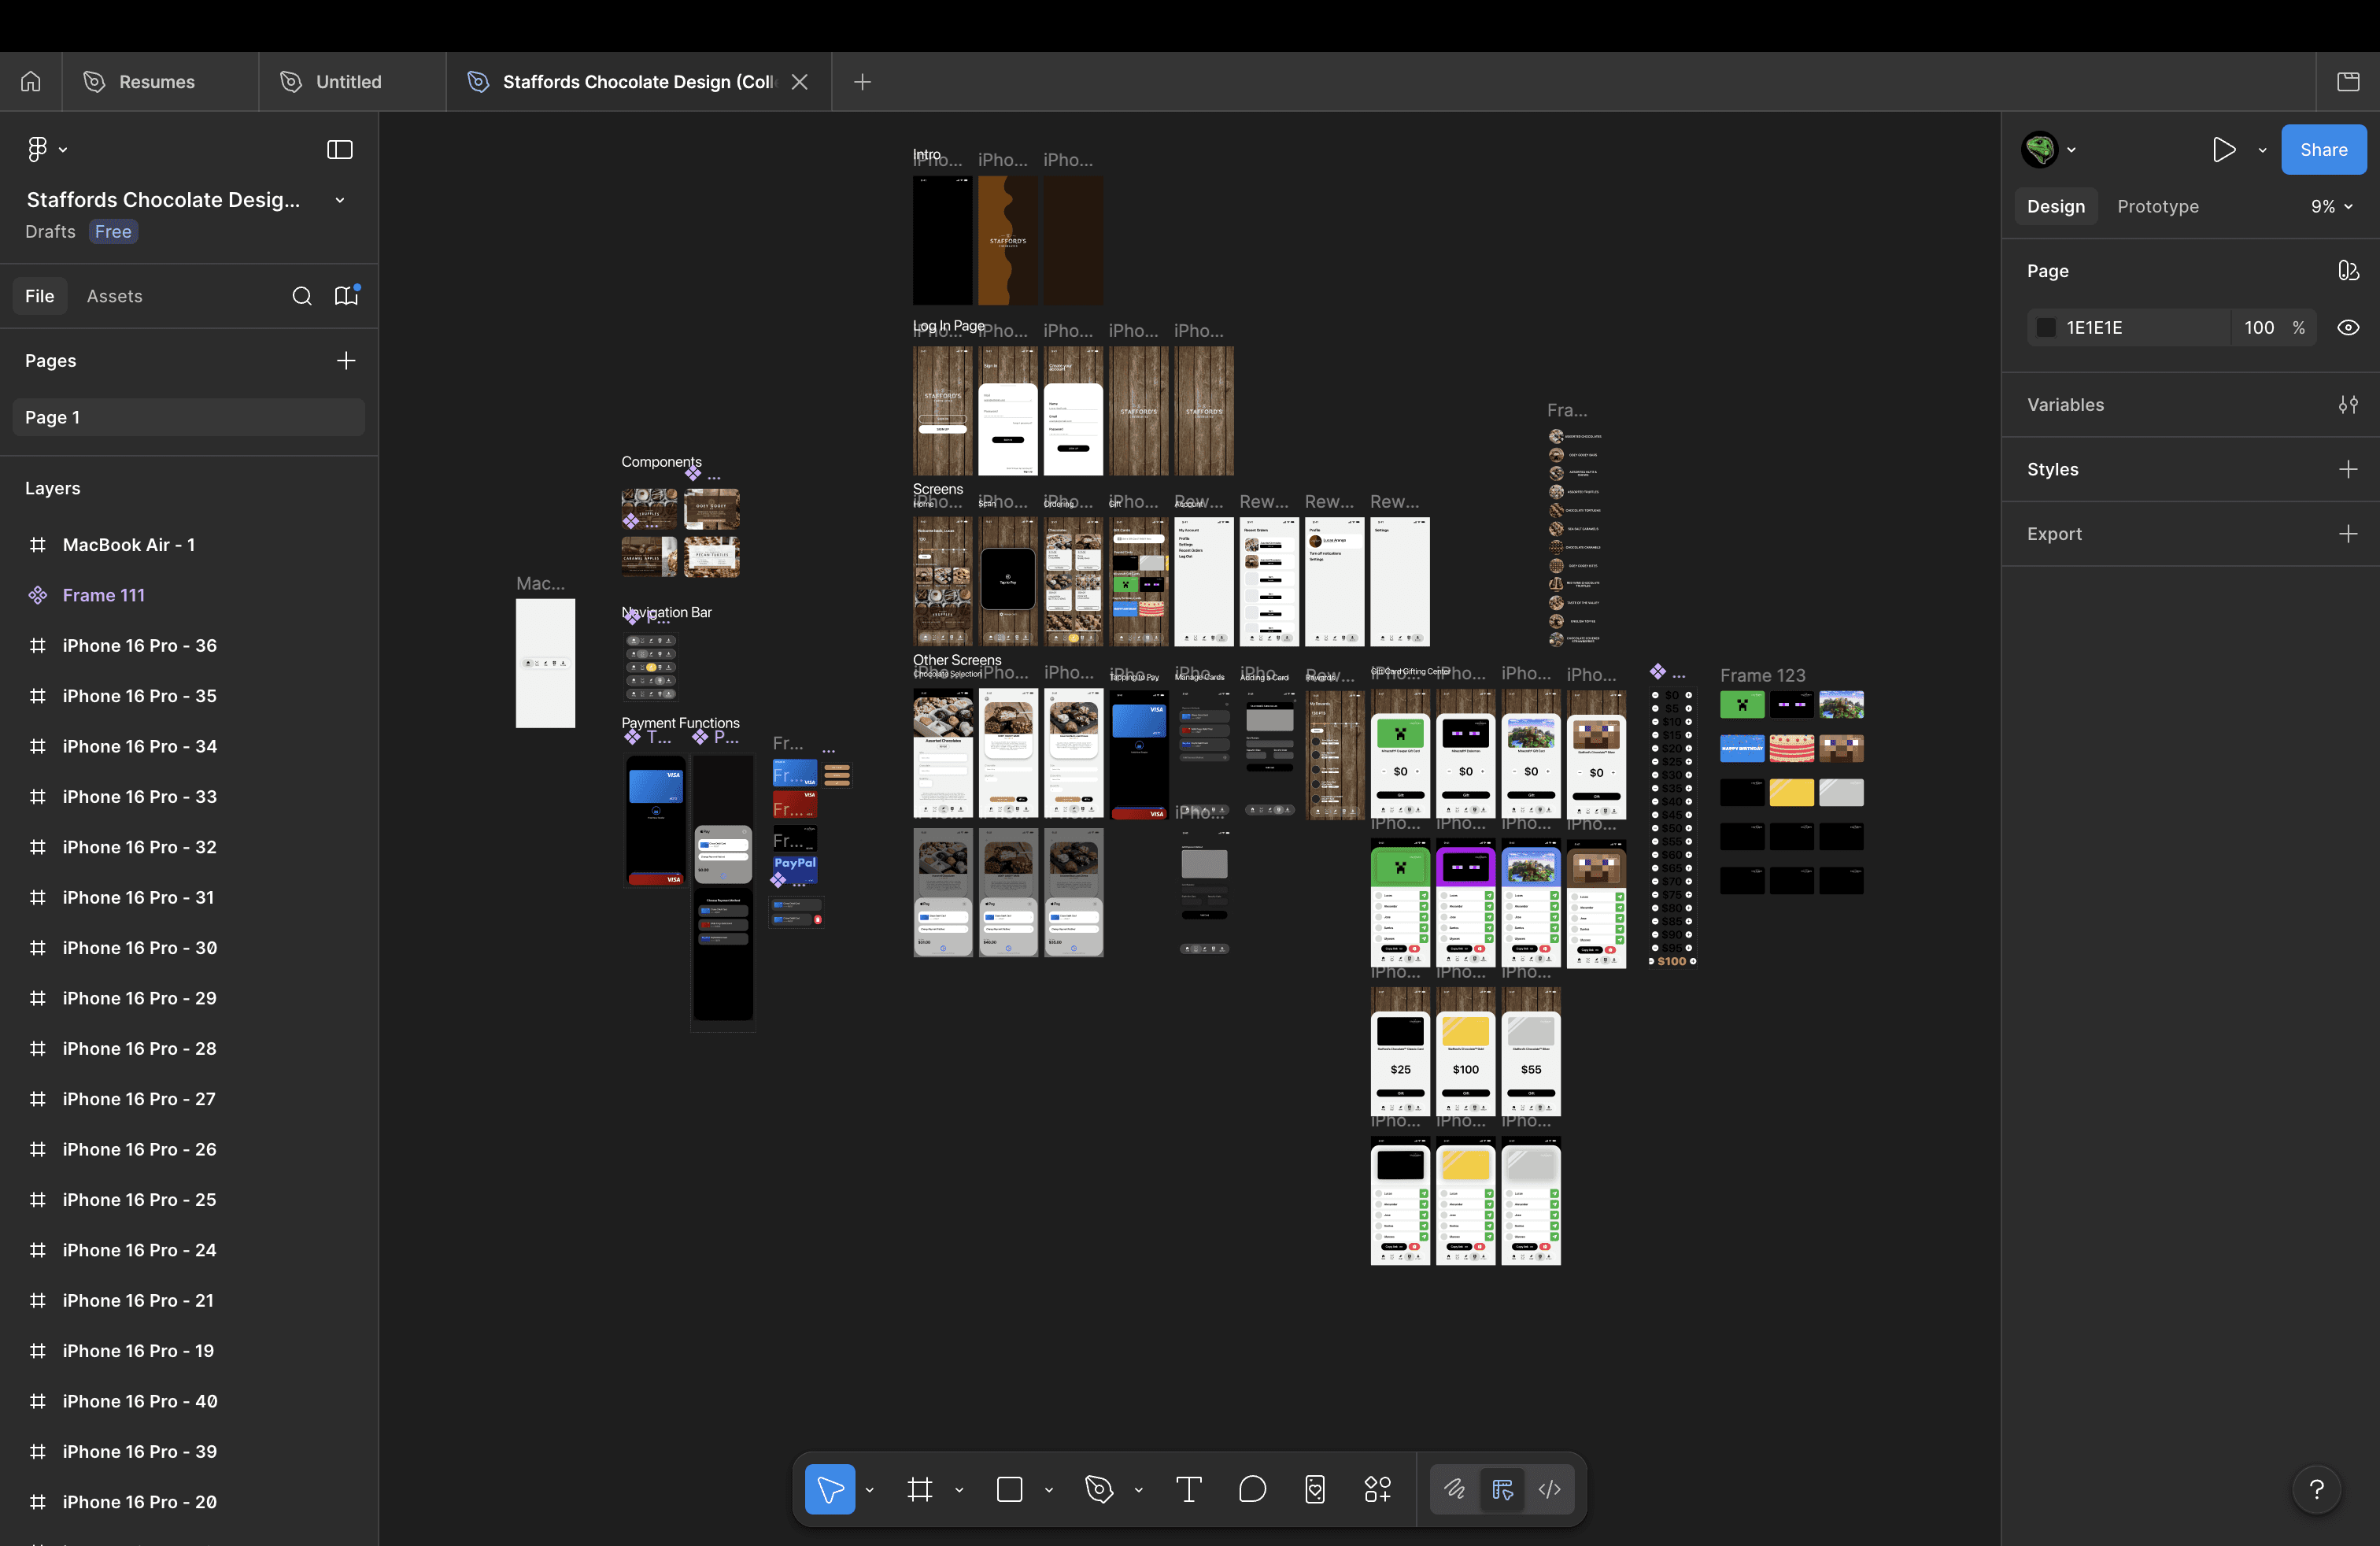Switch to the Prototype tab
The height and width of the screenshot is (1546, 2380).
tap(2157, 207)
